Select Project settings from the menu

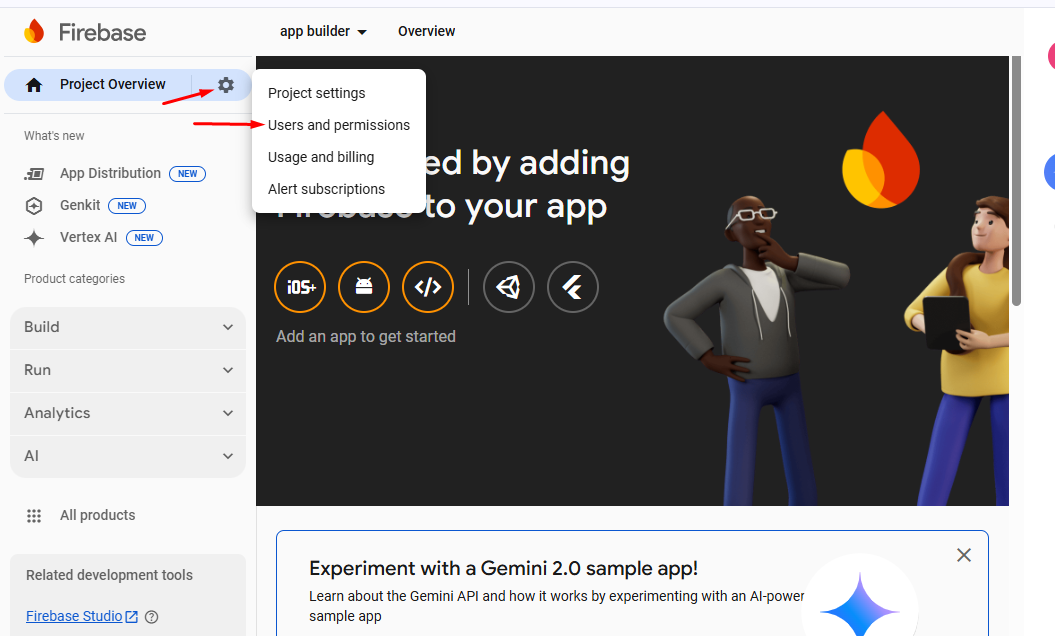point(317,93)
